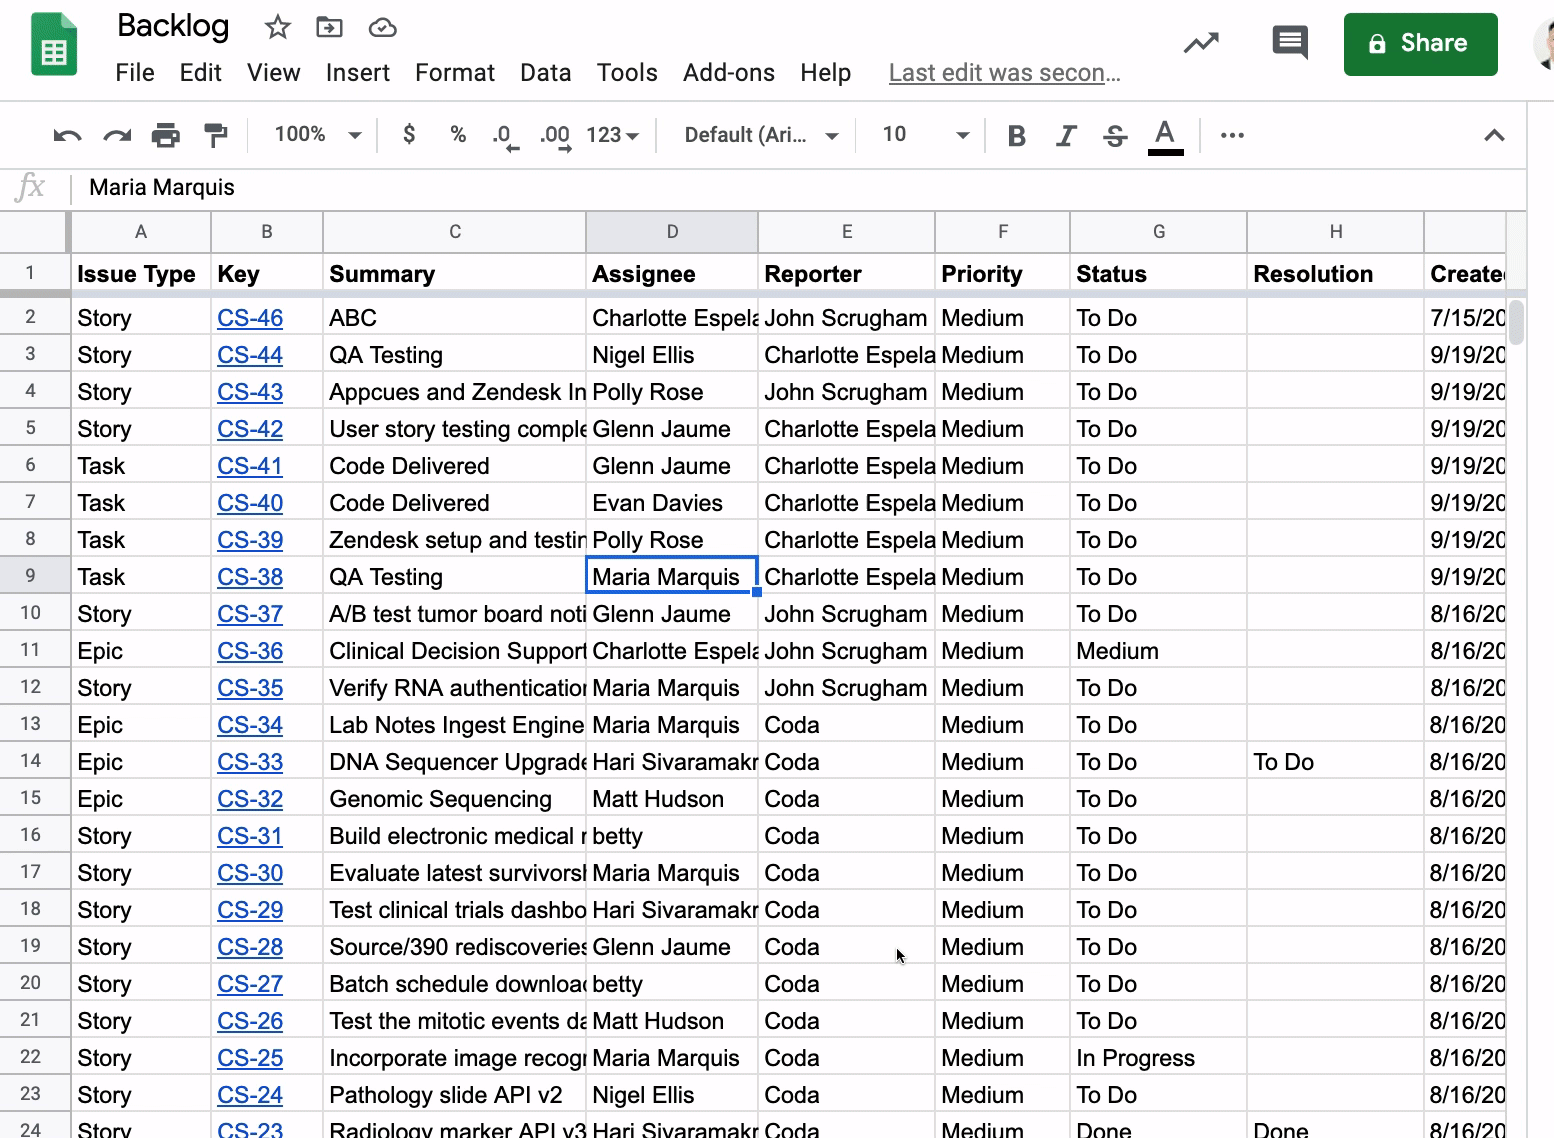Expand the font size 10 dropdown
This screenshot has height=1138, width=1554.
coord(925,135)
